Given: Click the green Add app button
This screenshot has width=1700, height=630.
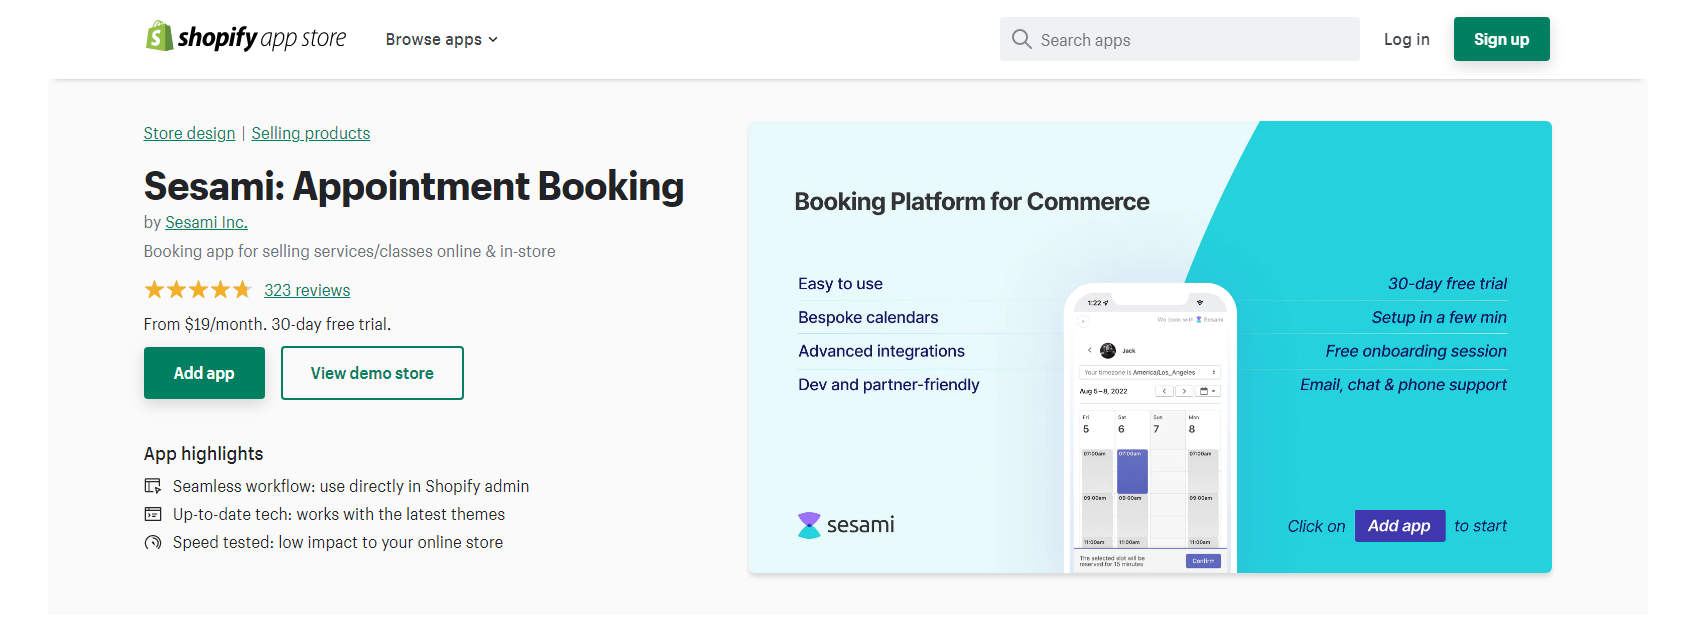Looking at the screenshot, I should click(x=204, y=373).
